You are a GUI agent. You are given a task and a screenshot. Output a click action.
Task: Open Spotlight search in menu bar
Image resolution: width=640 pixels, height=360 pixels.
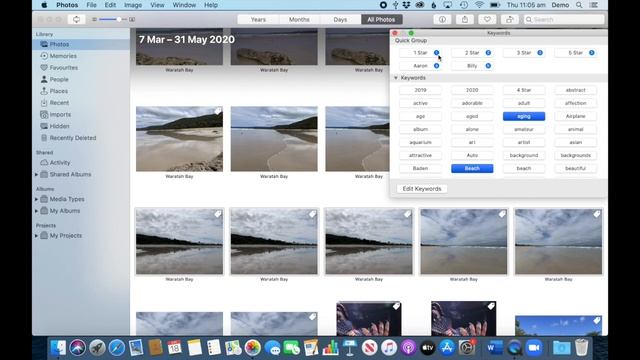point(579,5)
